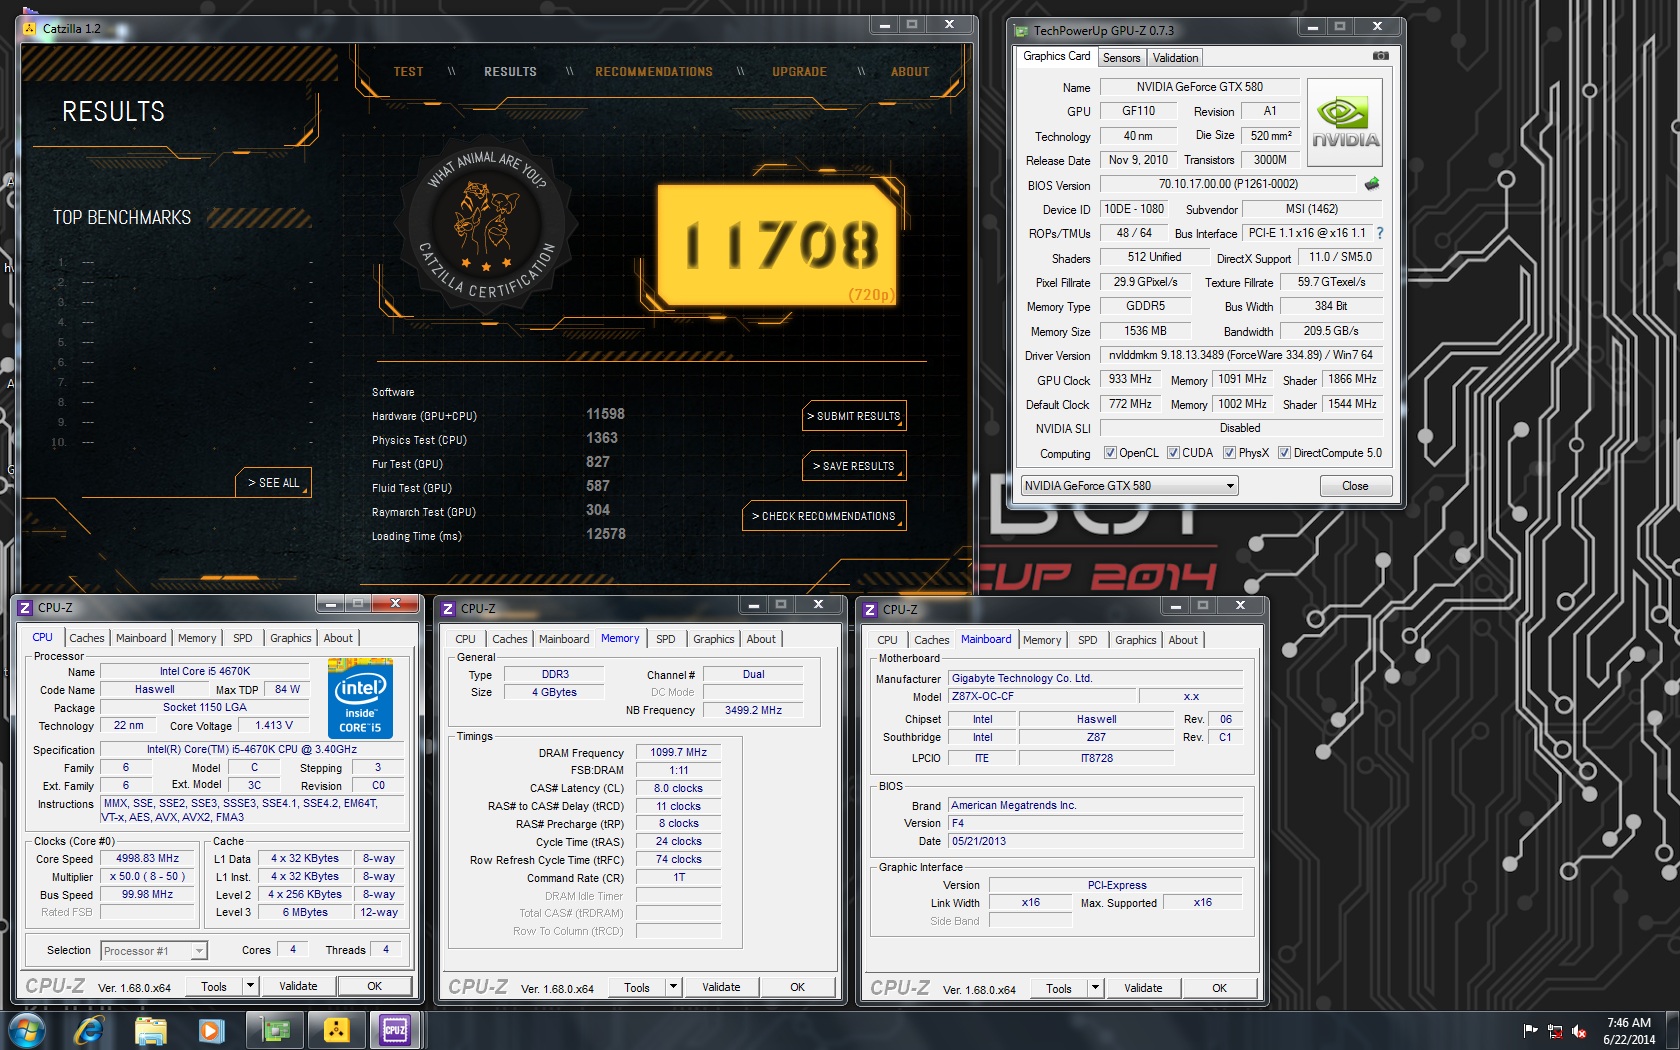This screenshot has height=1050, width=1680.
Task: Click the 11708 score panel
Action: tap(777, 245)
